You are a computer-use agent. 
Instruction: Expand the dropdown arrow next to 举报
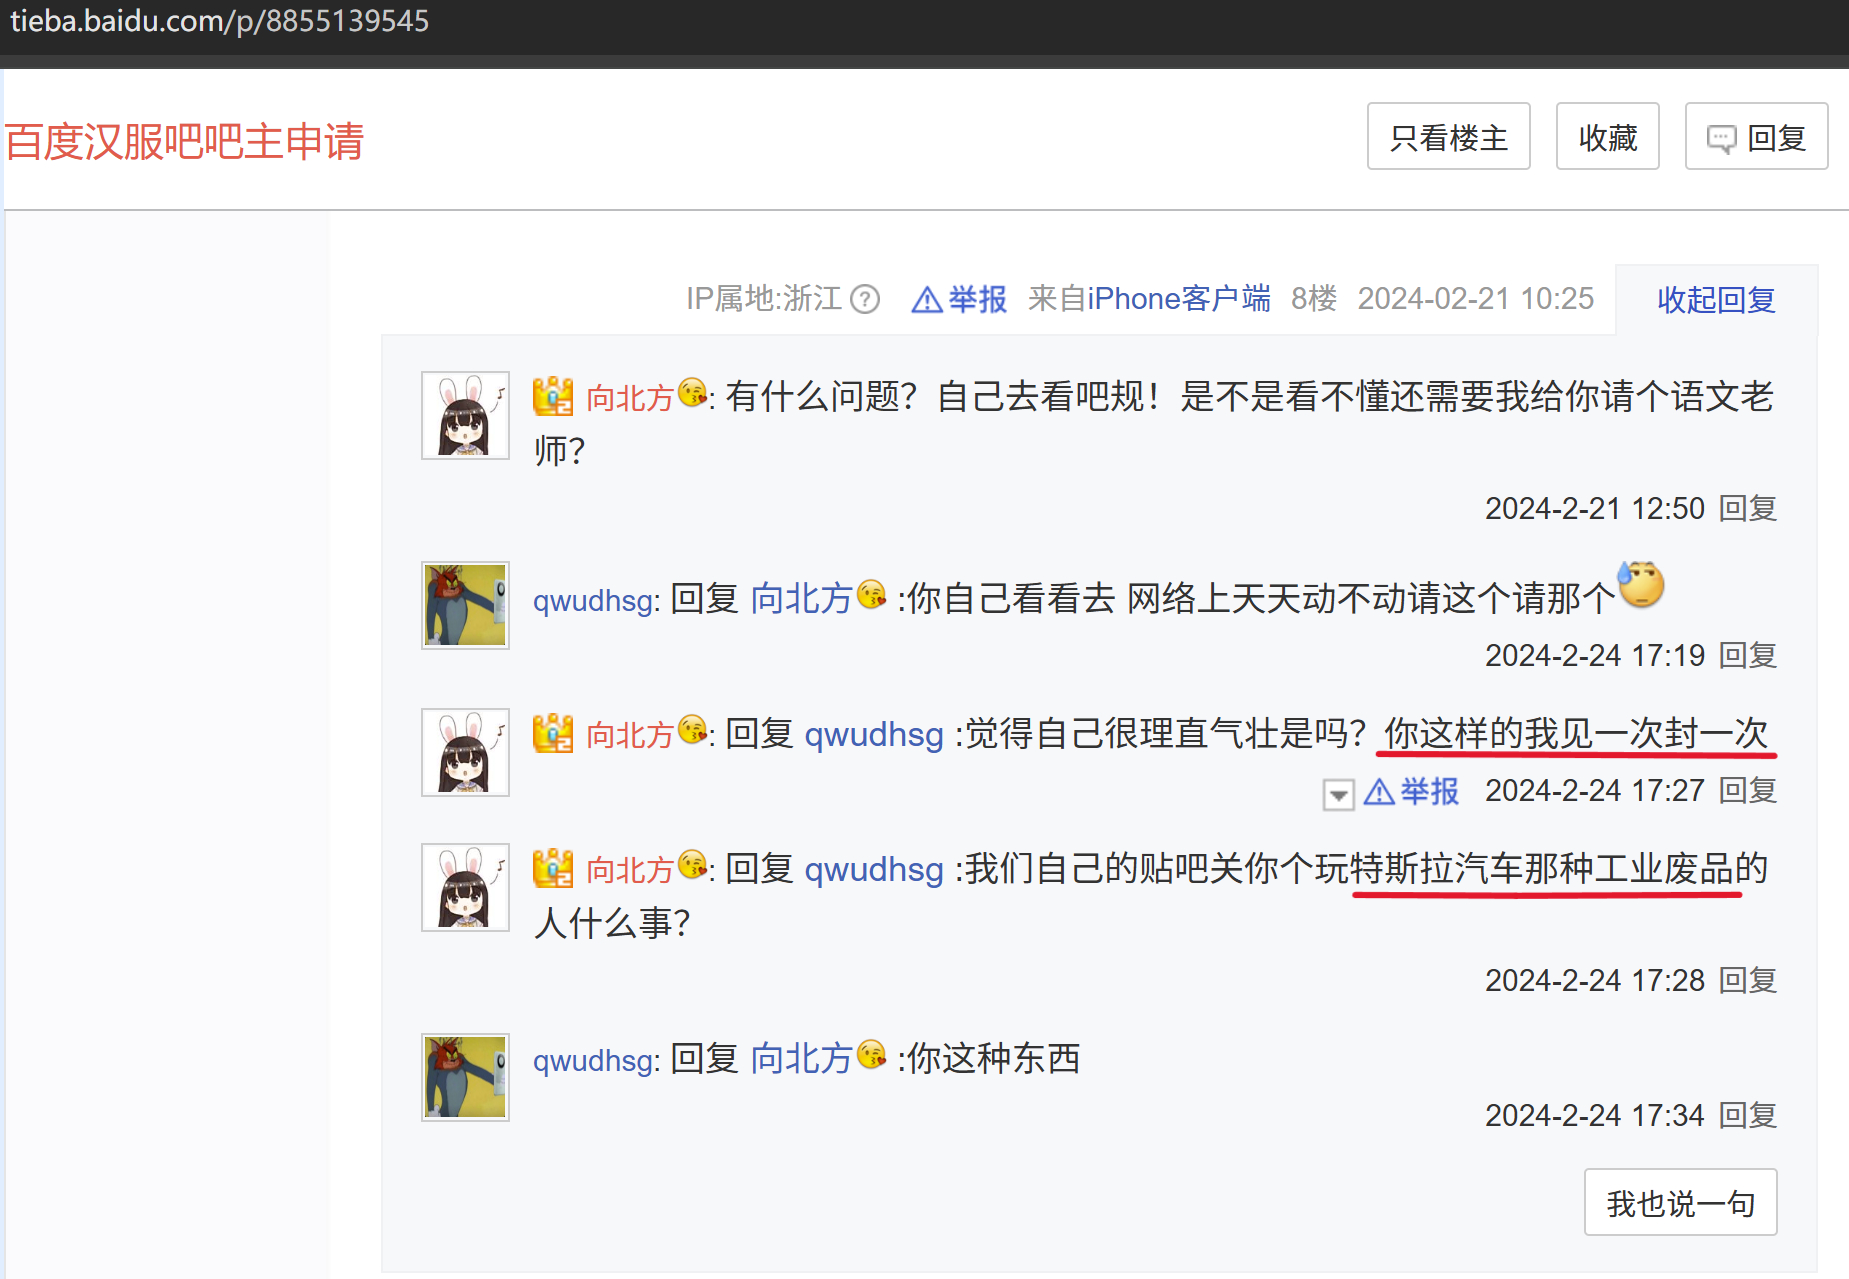coord(1338,794)
